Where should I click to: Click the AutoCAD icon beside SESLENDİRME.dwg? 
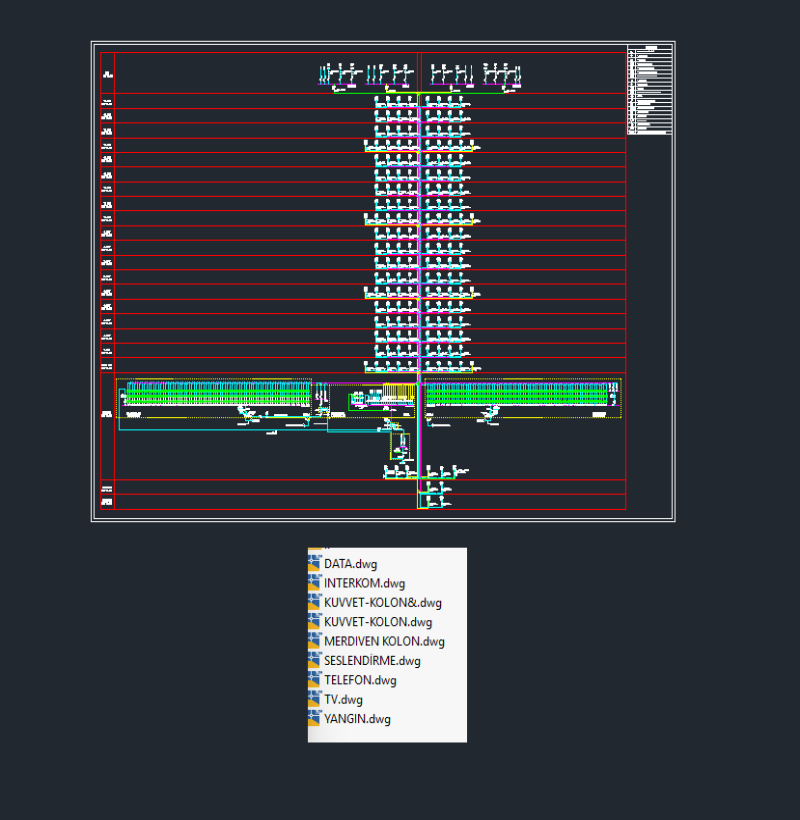[315, 660]
